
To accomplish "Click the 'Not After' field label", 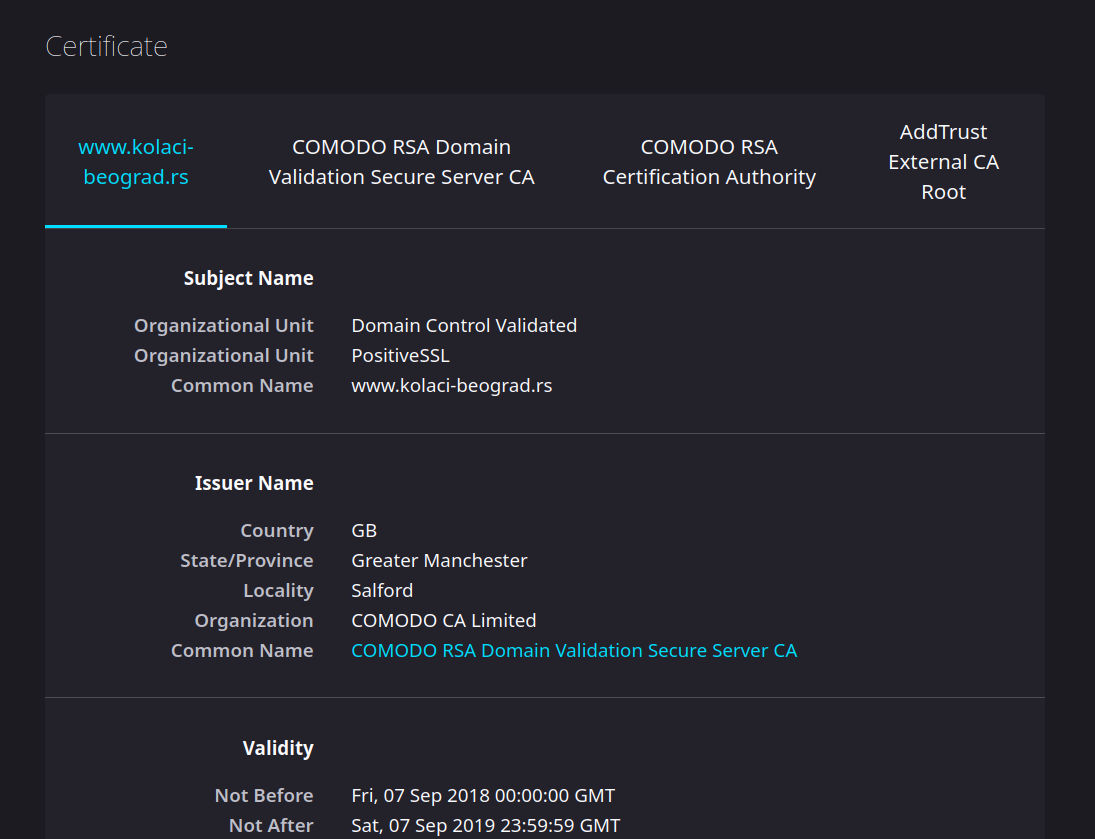I will (271, 826).
